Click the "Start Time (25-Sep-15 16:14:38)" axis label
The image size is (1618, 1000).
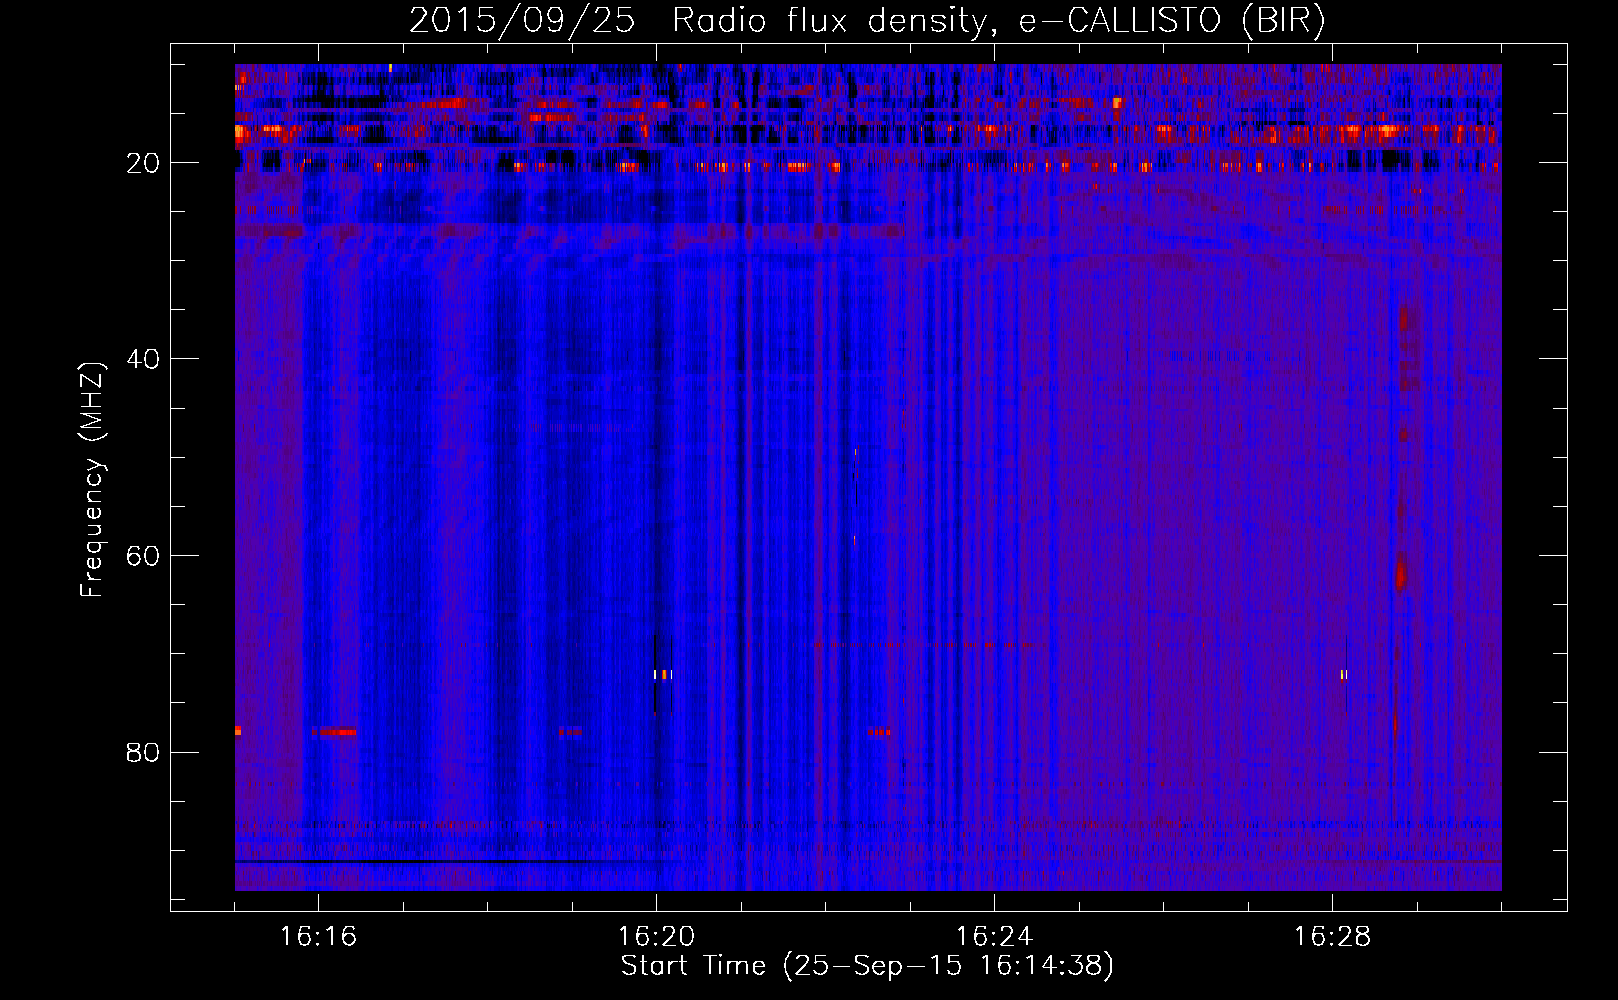[867, 966]
